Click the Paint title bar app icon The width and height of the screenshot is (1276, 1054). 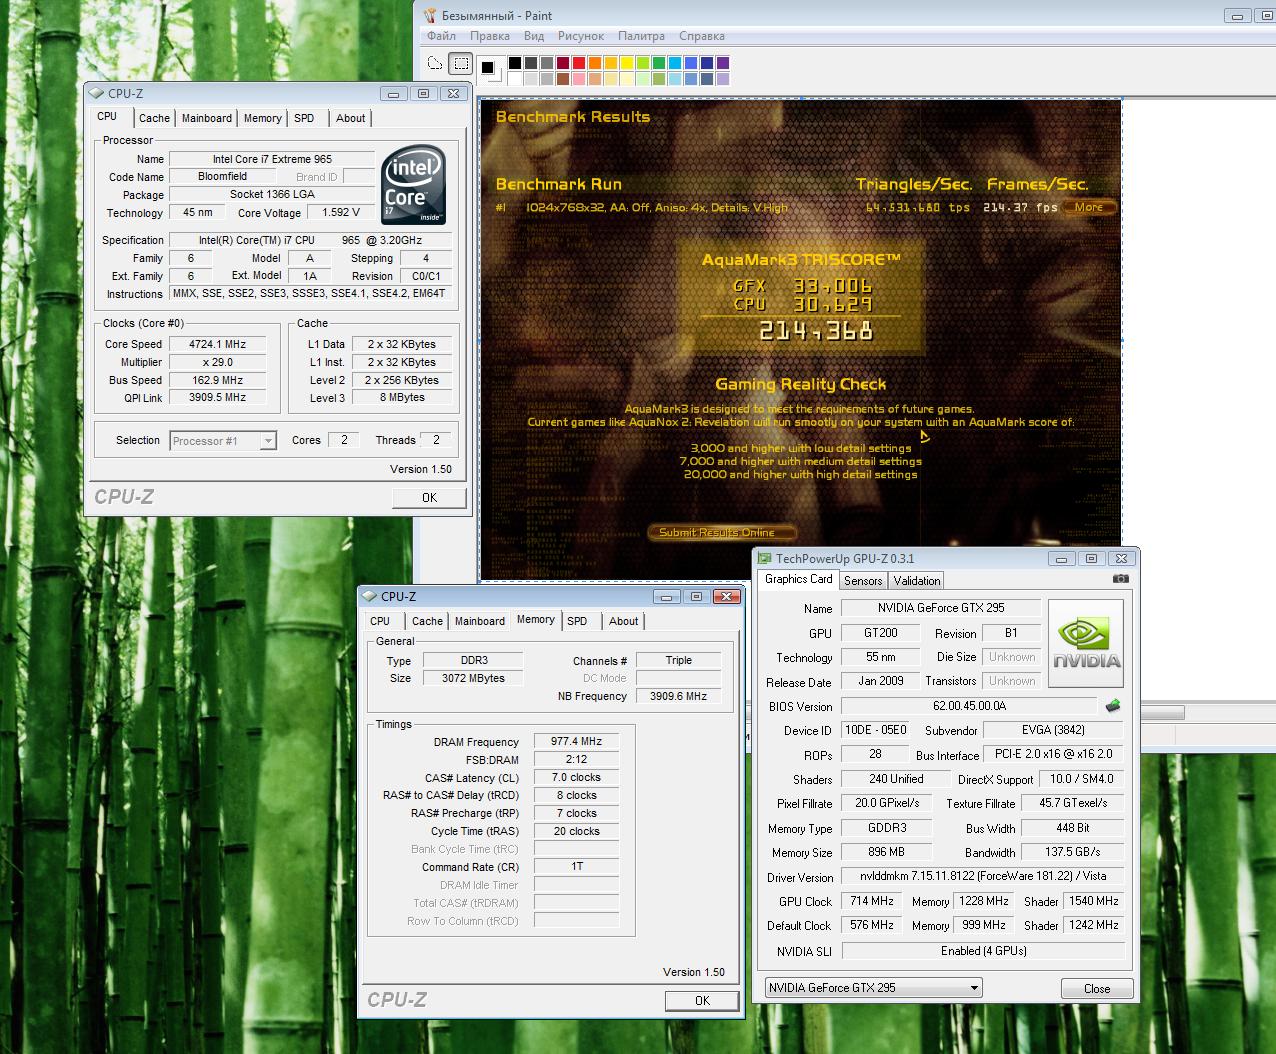(430, 15)
